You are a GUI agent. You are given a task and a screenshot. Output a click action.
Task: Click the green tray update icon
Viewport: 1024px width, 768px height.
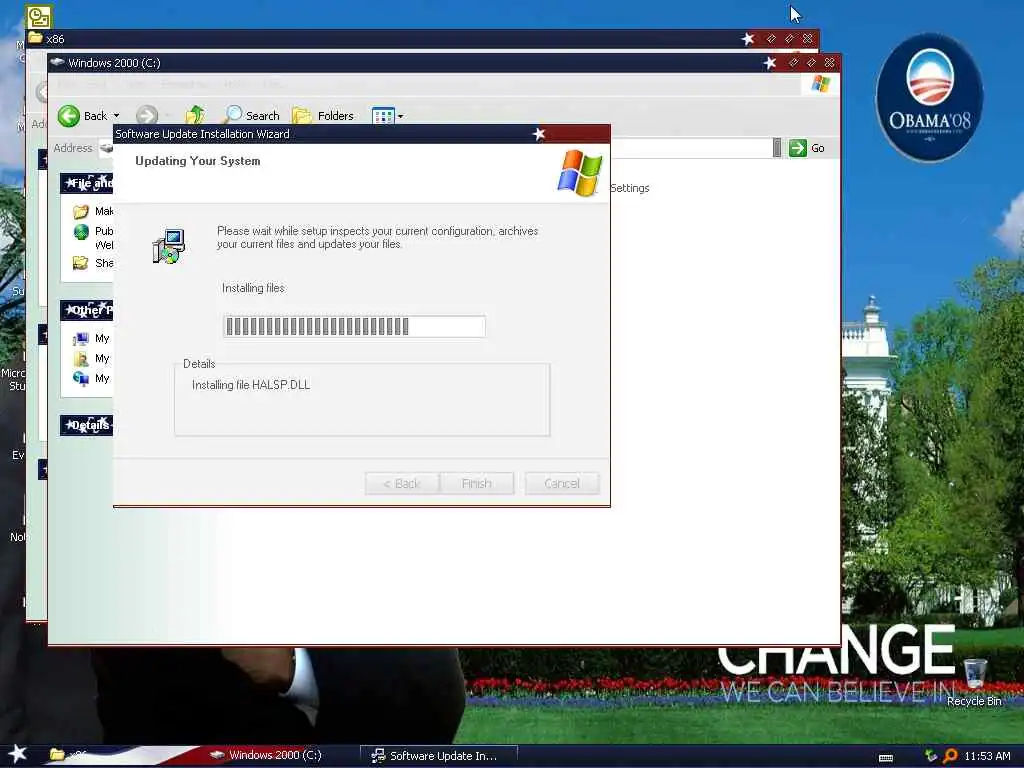tap(931, 756)
